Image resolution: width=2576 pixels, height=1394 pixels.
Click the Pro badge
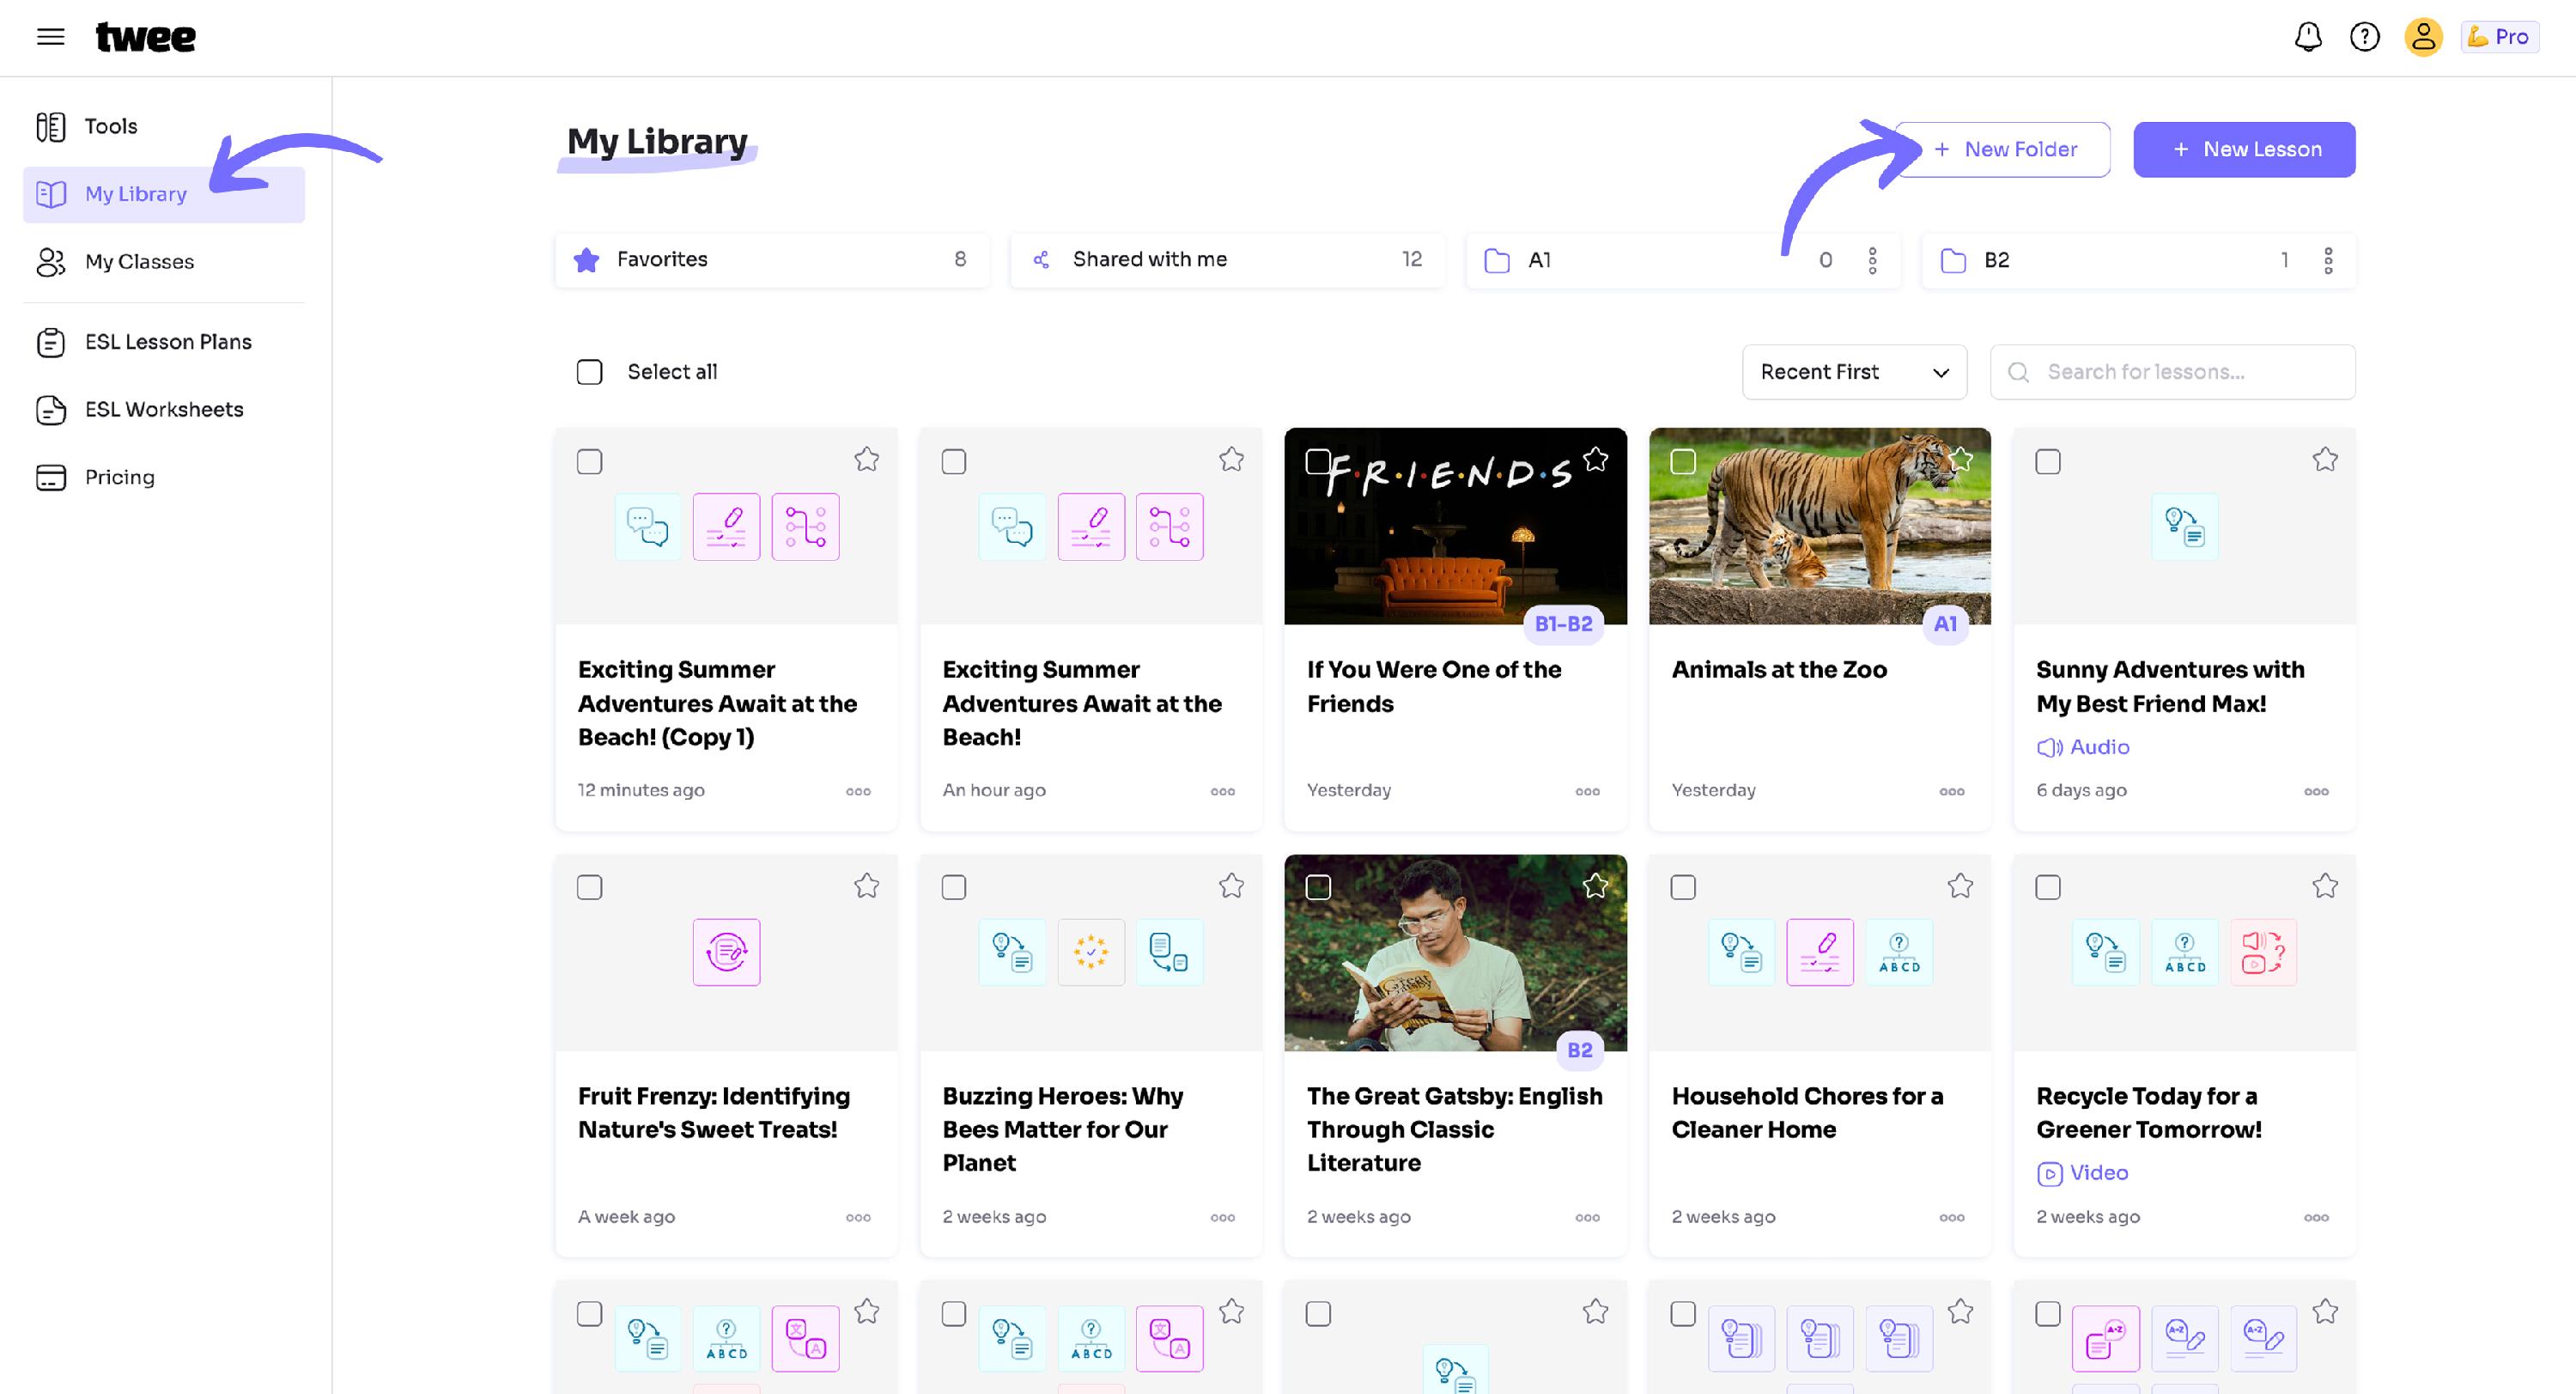(x=2499, y=37)
